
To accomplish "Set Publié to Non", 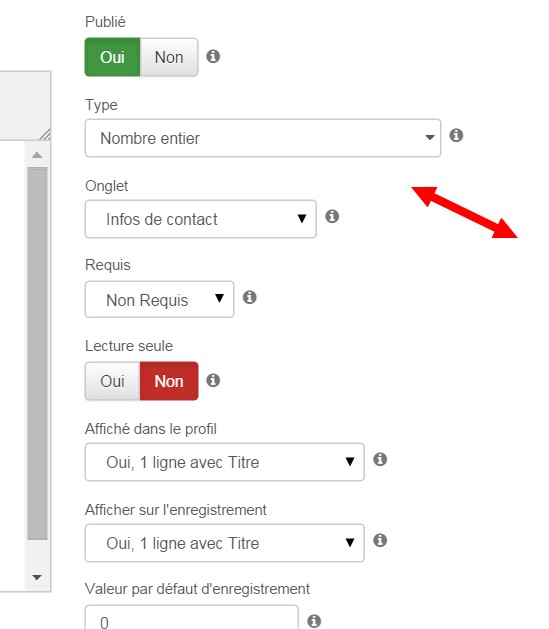I will coord(169,57).
